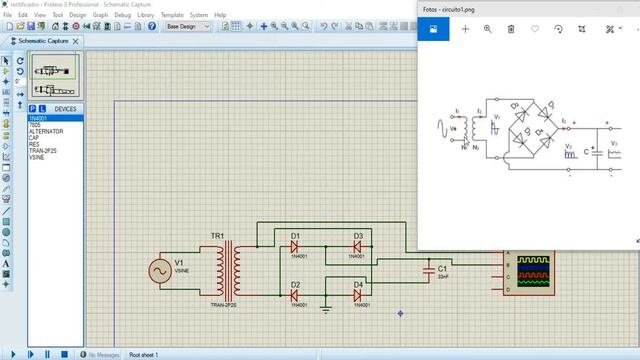Click the Step simulation button

point(31,354)
